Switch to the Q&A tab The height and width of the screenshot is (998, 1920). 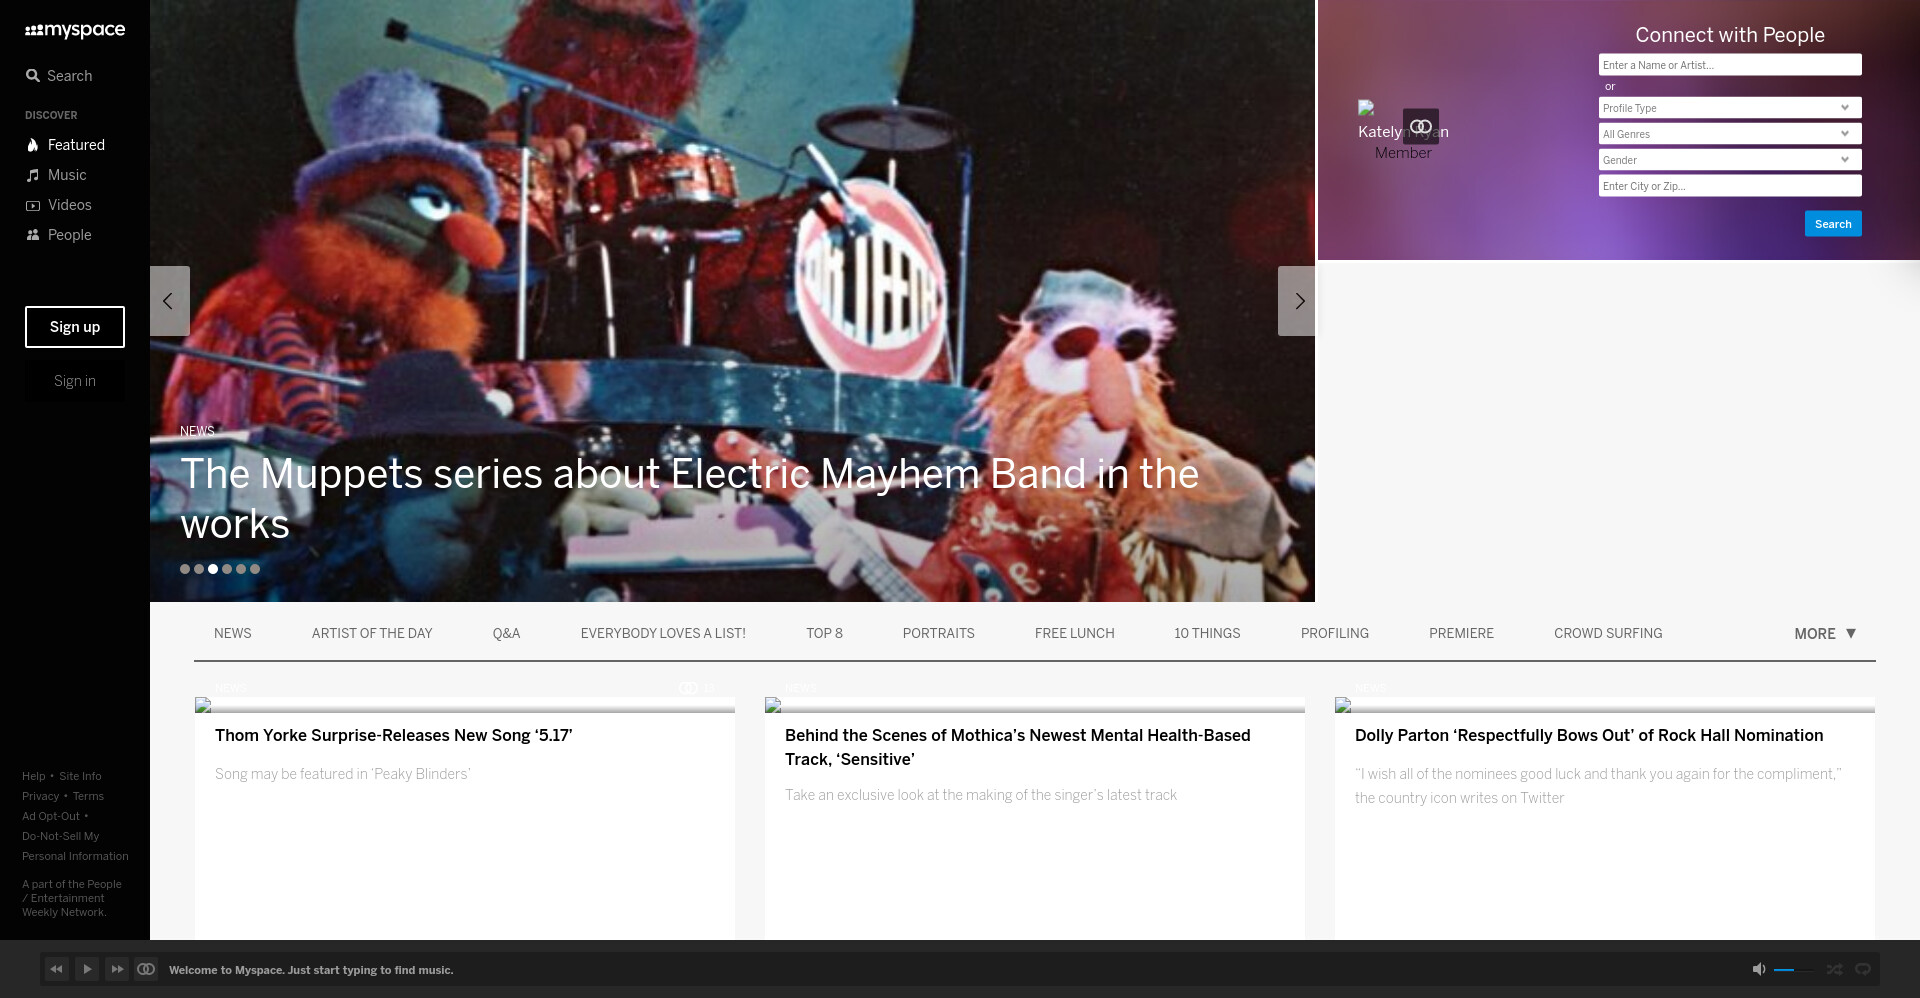(x=506, y=634)
